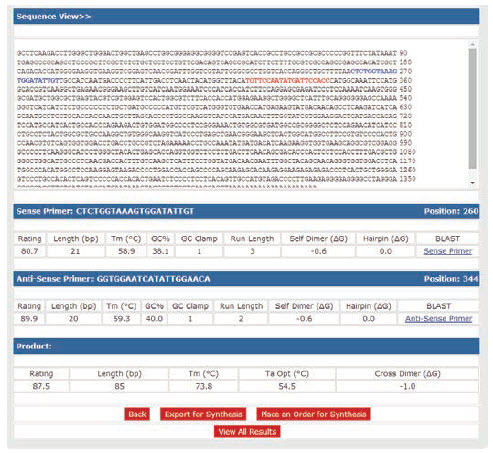Click View All Results button
The image size is (493, 453).
click(247, 432)
